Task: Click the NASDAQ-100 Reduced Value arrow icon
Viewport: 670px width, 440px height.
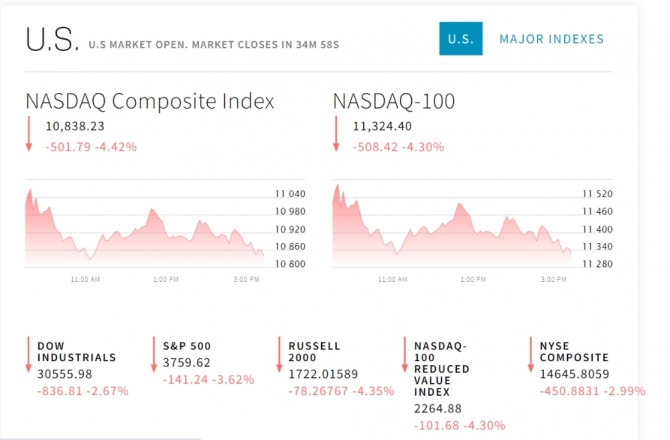Action: (x=404, y=356)
